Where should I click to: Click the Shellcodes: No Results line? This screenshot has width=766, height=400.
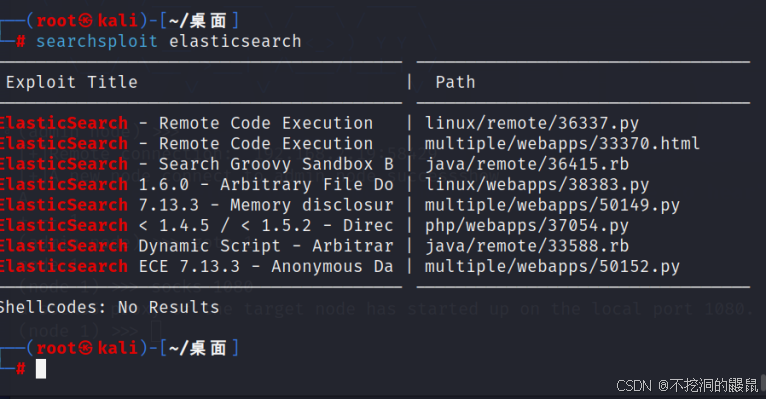(108, 307)
